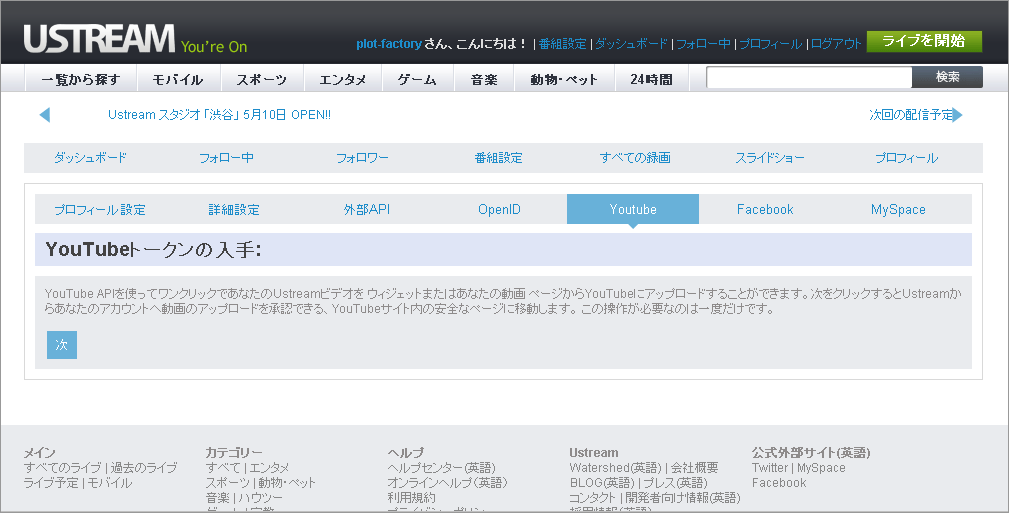Screen dimensions: 1009x513
Task: Switch to the ダッシュボード tab
Action: 90,158
